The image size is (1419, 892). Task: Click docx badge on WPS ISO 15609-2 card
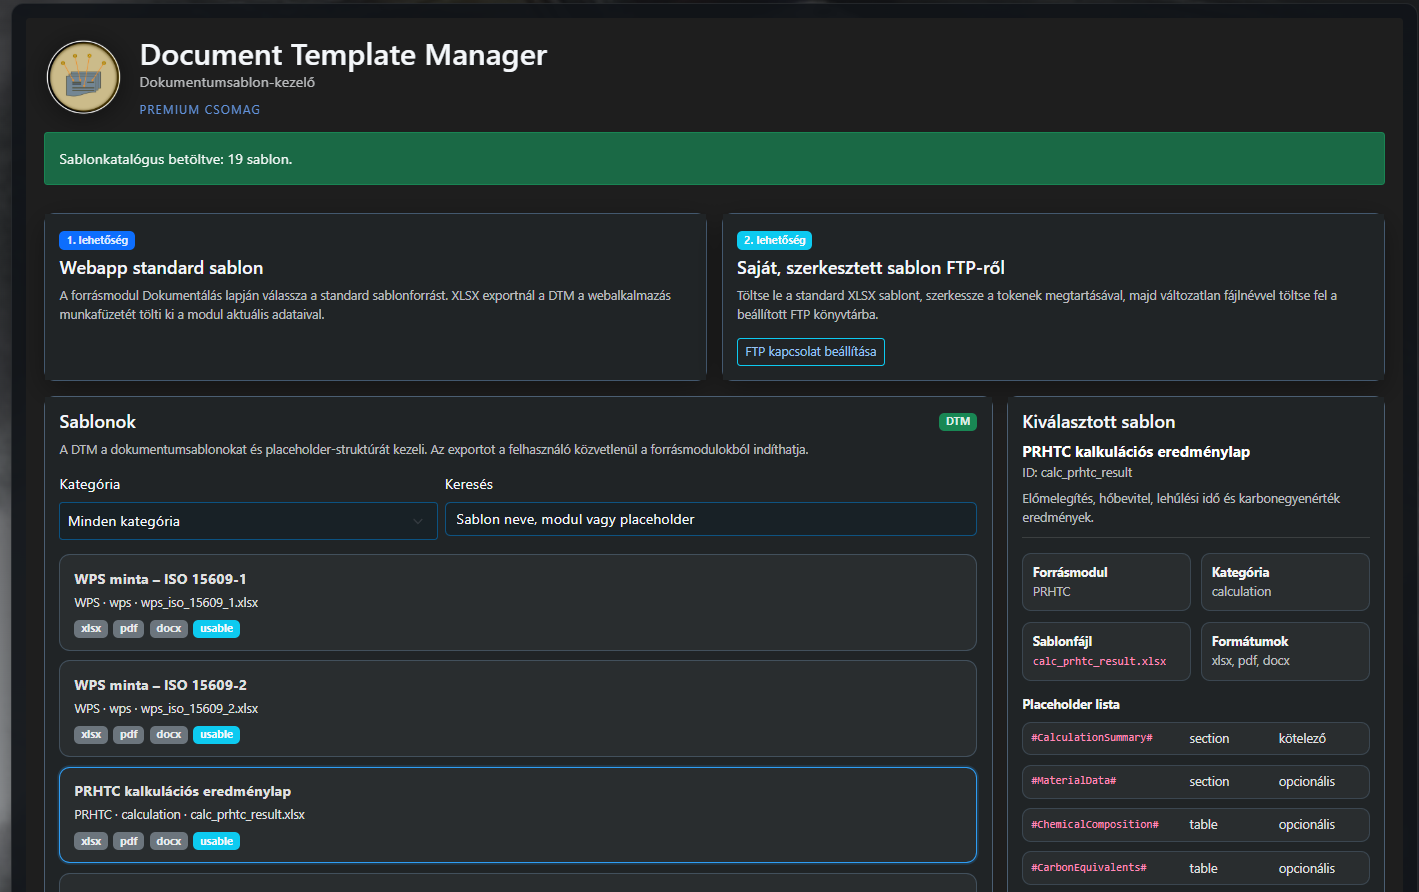[x=169, y=735]
